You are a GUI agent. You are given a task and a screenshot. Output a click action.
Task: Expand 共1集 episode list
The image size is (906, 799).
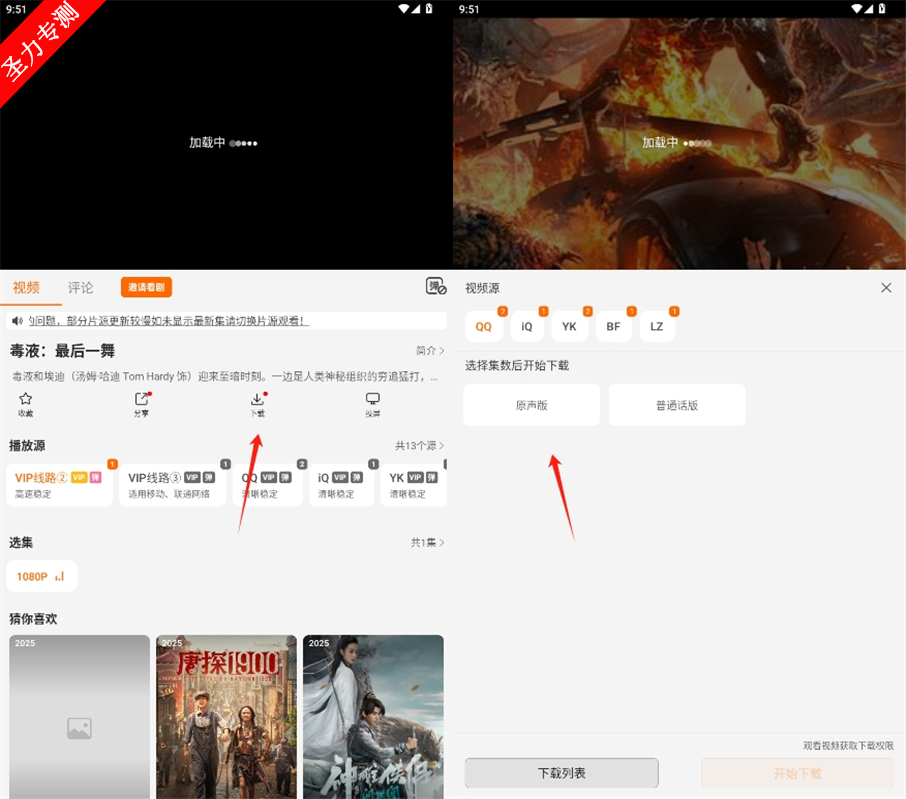tap(428, 542)
